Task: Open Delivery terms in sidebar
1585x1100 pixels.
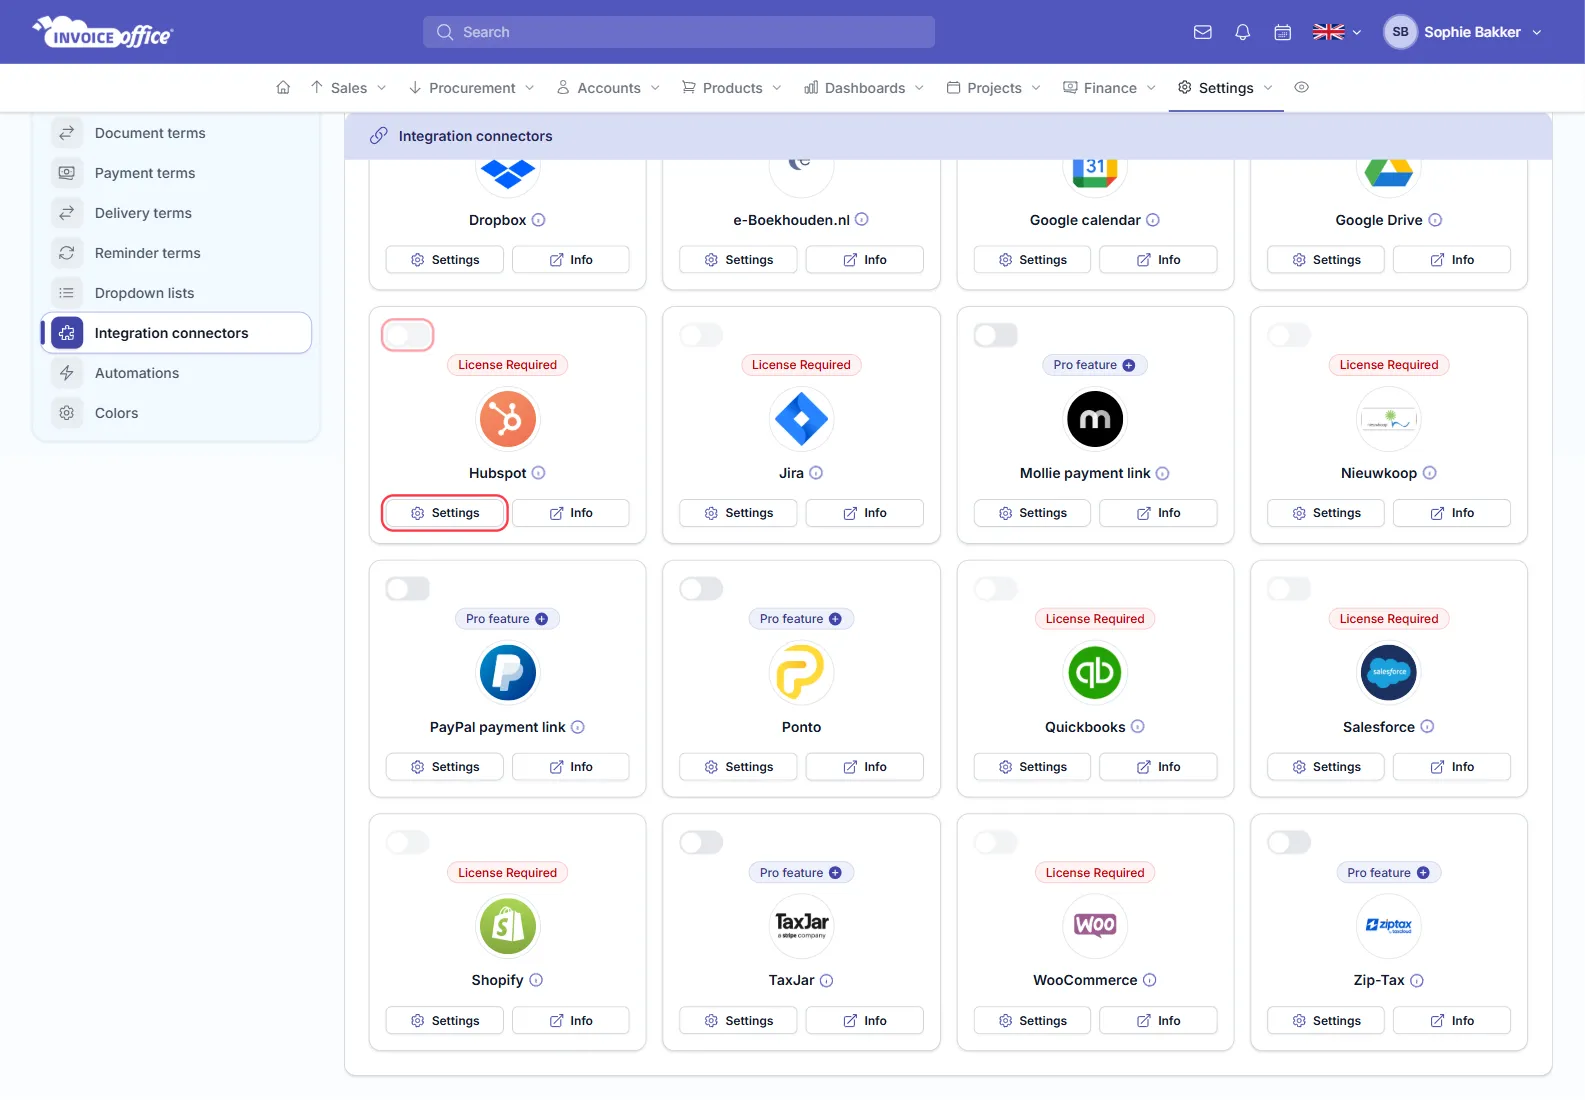Action: [x=176, y=213]
